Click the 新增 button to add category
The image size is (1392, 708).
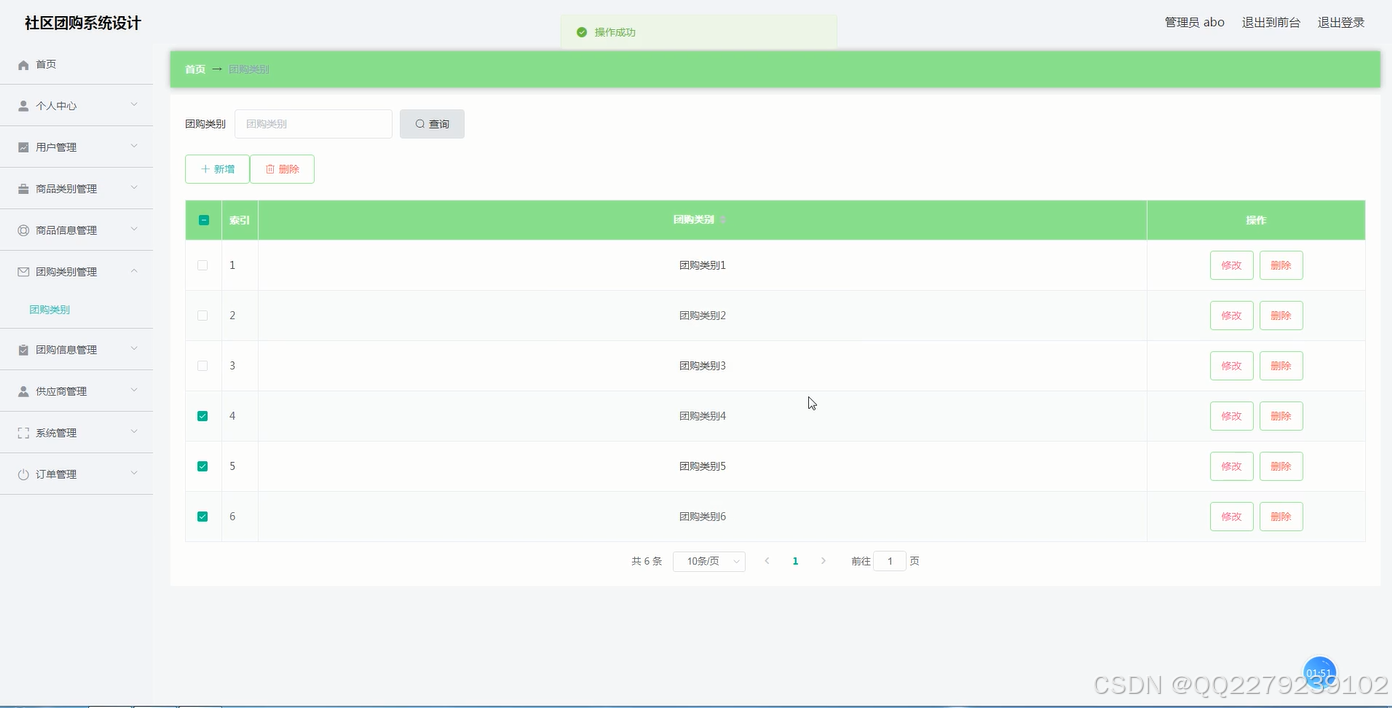[x=217, y=169]
